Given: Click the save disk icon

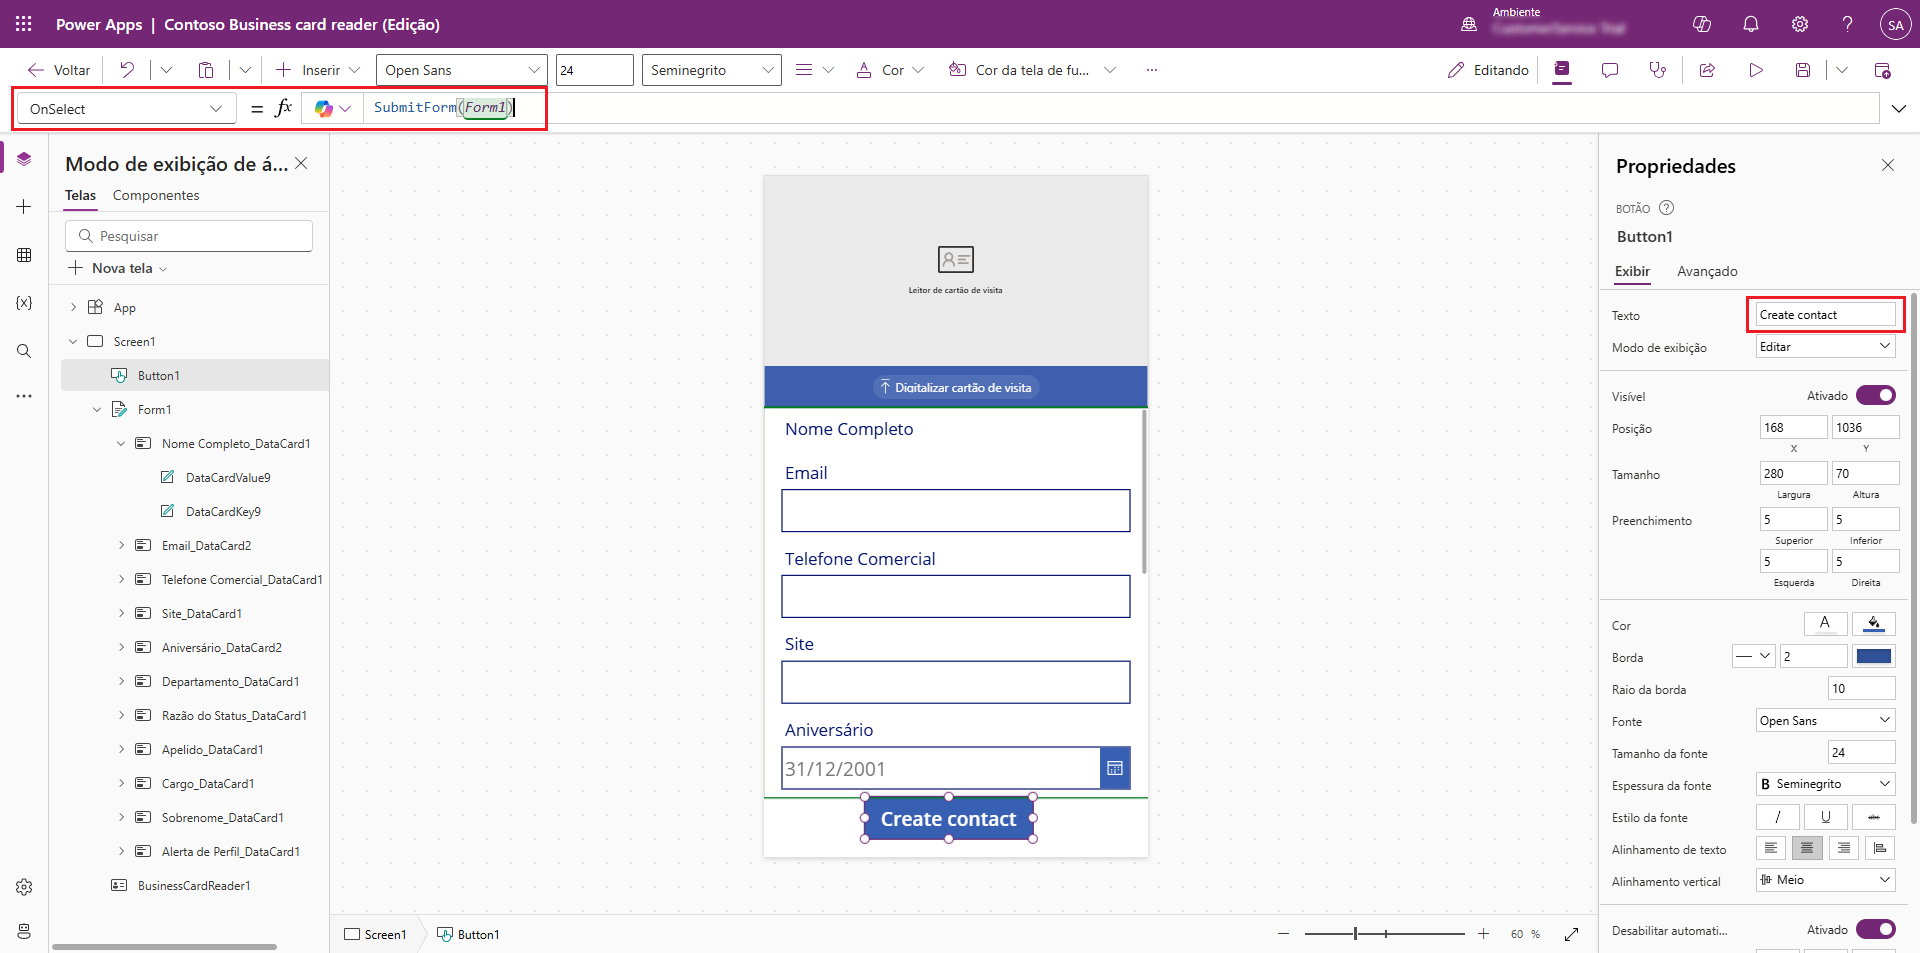Looking at the screenshot, I should [x=1803, y=70].
